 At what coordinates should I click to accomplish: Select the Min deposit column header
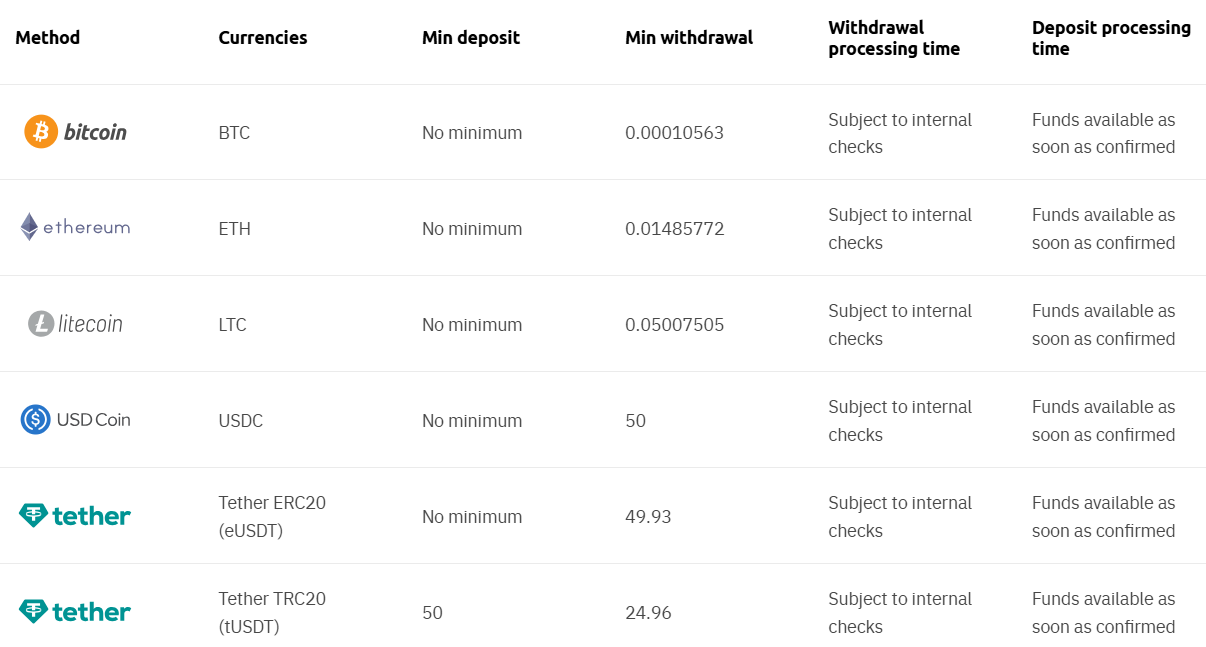(x=471, y=38)
